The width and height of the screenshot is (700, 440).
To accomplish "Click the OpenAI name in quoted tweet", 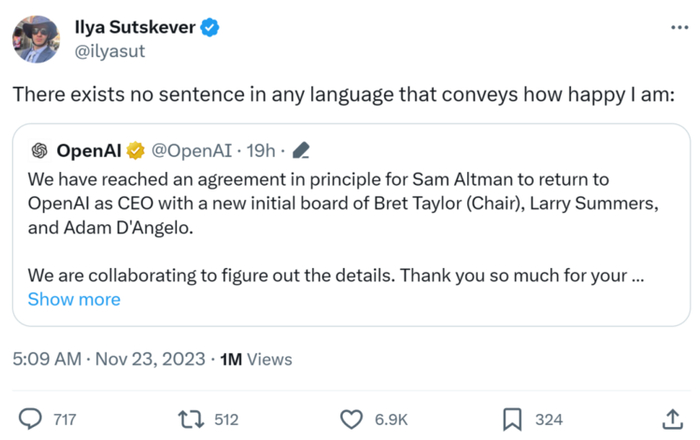I will (x=89, y=151).
